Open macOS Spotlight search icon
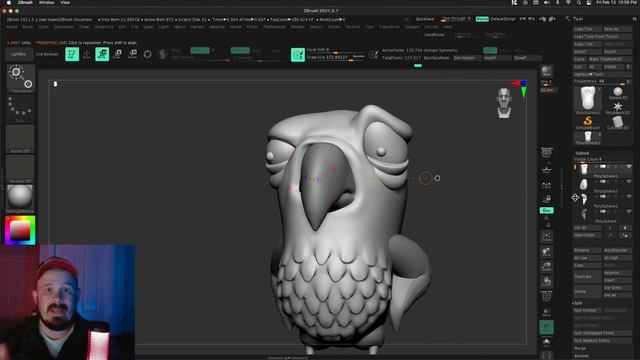 pyautogui.click(x=579, y=3)
